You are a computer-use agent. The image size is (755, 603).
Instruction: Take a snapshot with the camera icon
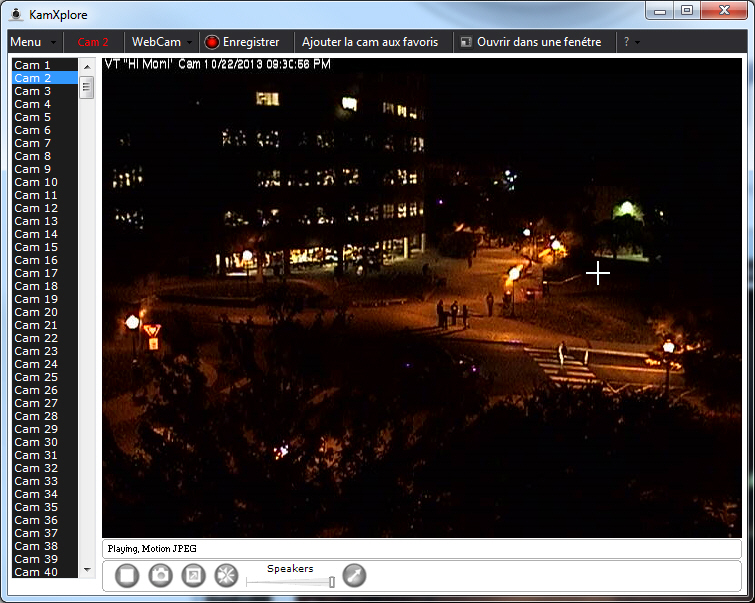(x=160, y=576)
